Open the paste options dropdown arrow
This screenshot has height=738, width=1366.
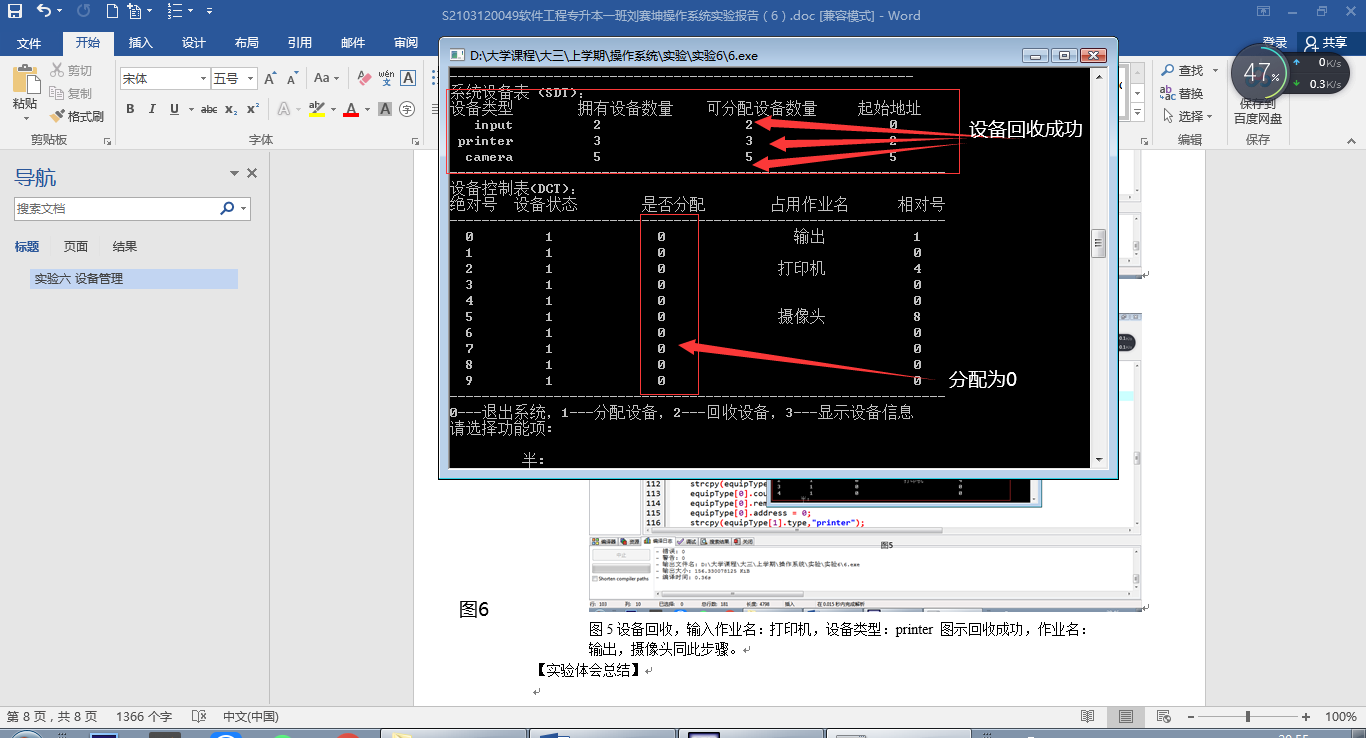(x=24, y=118)
